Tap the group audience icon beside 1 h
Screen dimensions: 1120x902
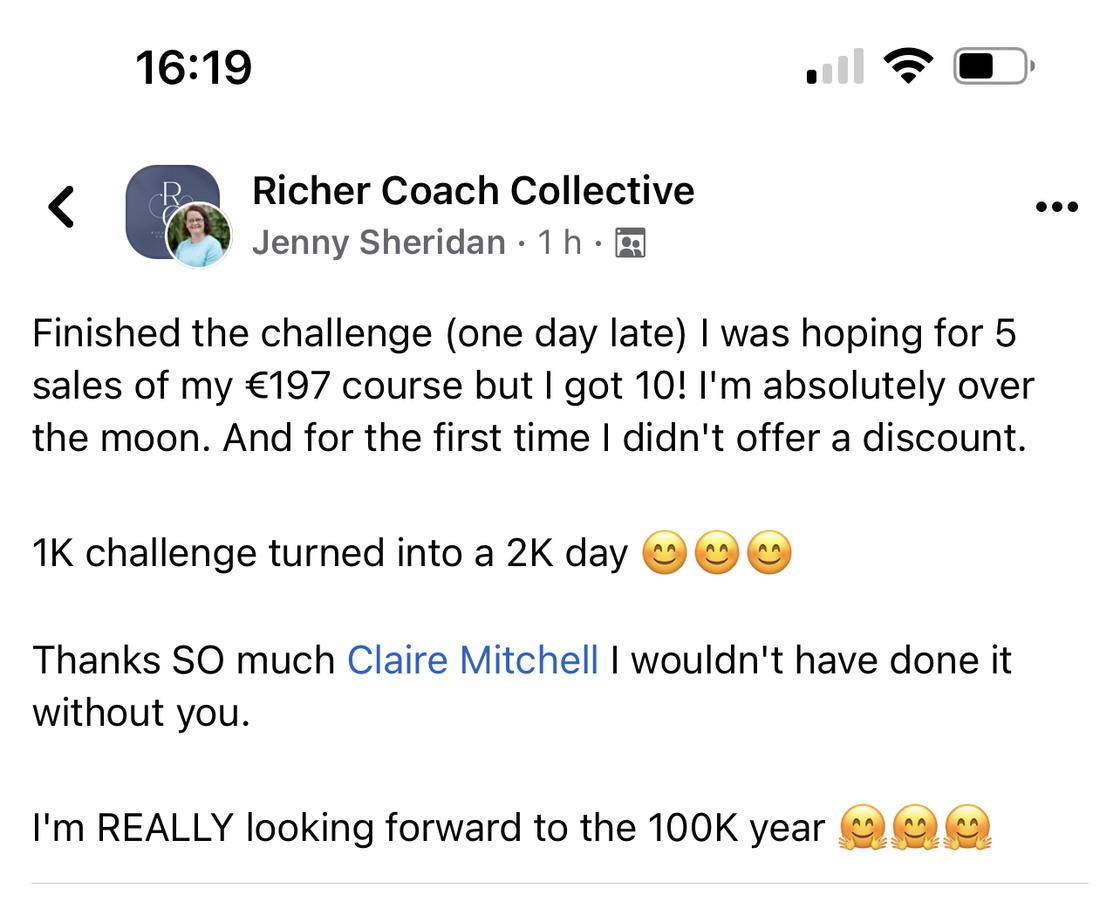pos(630,243)
